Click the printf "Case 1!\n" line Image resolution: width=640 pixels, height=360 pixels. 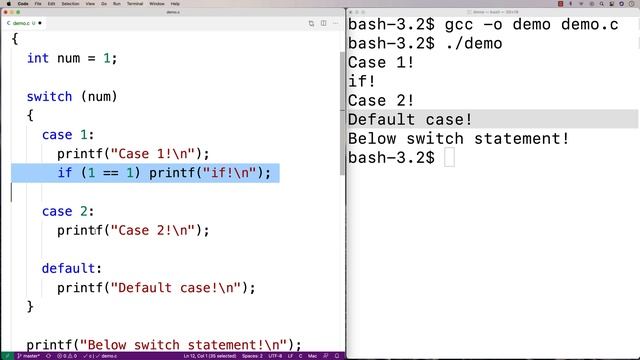click(x=133, y=154)
